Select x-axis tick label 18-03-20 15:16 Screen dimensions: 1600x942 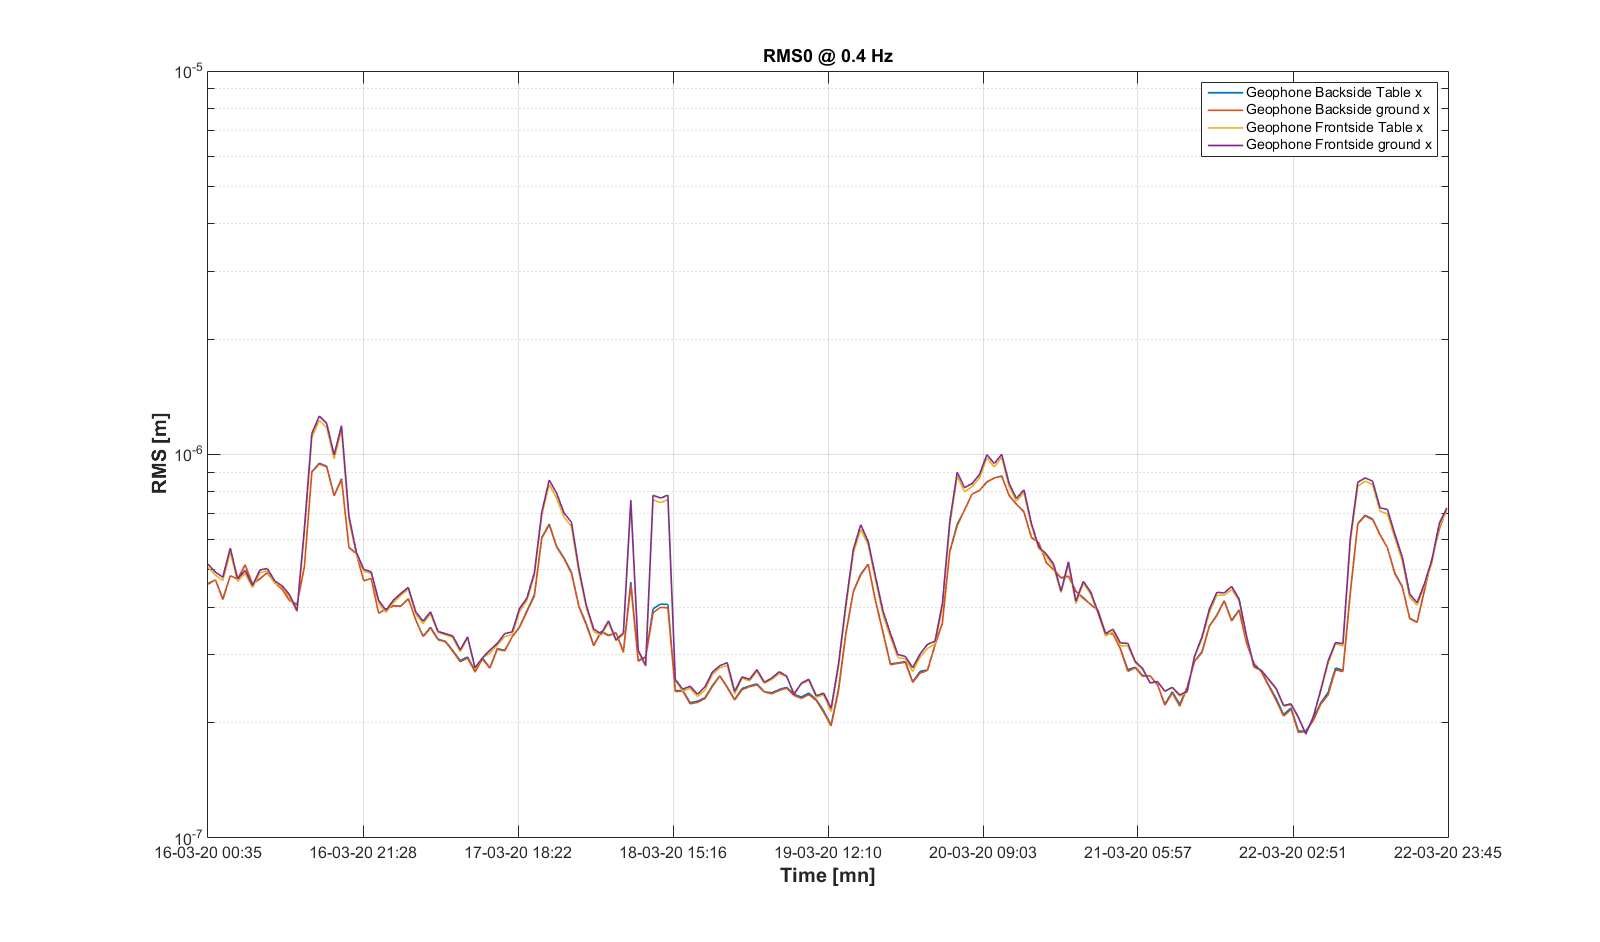(x=673, y=853)
